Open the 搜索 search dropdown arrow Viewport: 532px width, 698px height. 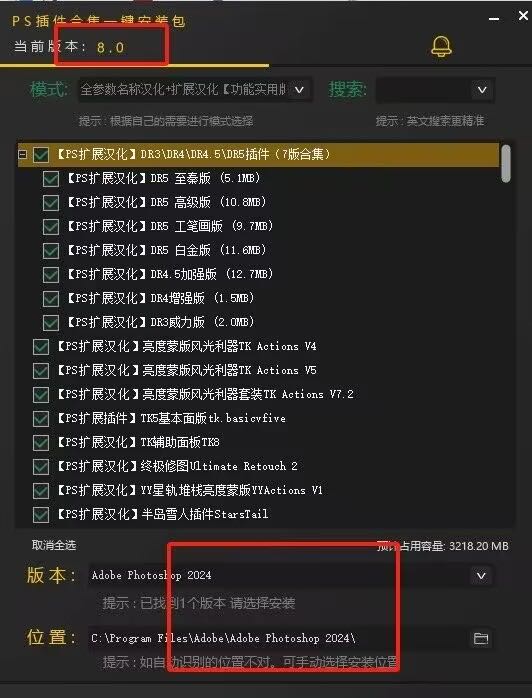482,90
